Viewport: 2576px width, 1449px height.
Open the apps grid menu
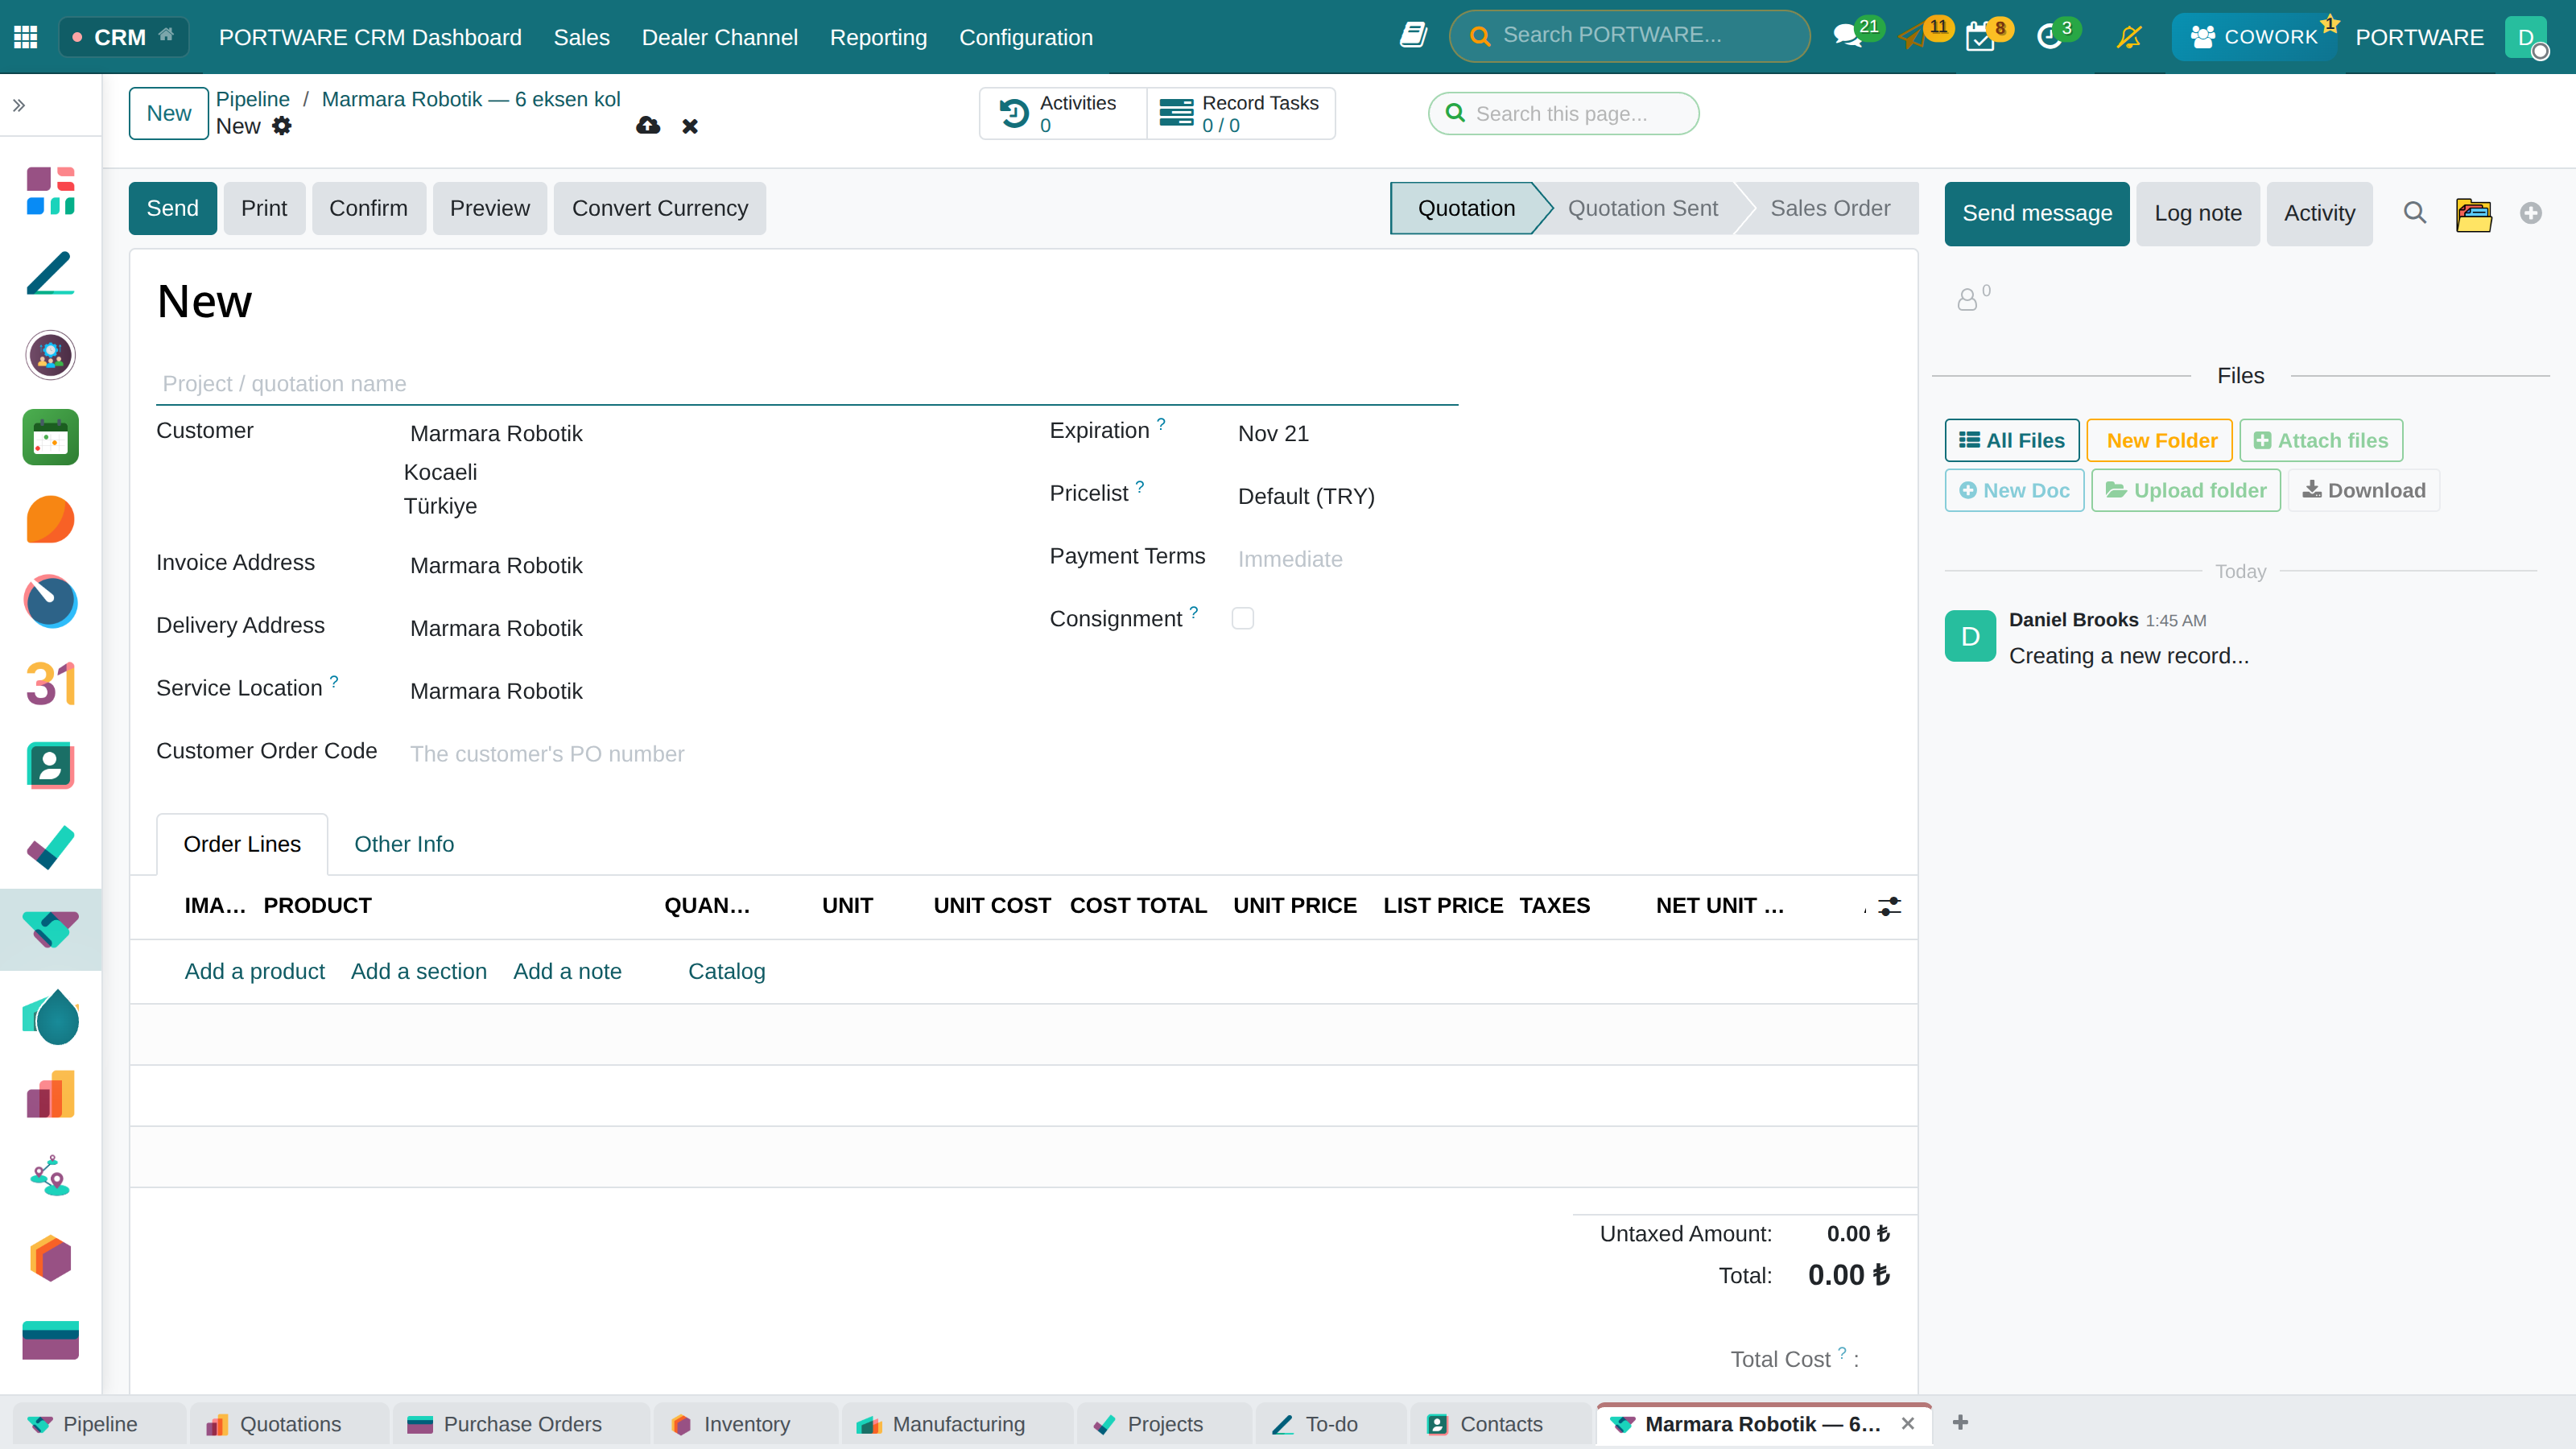click(x=26, y=37)
